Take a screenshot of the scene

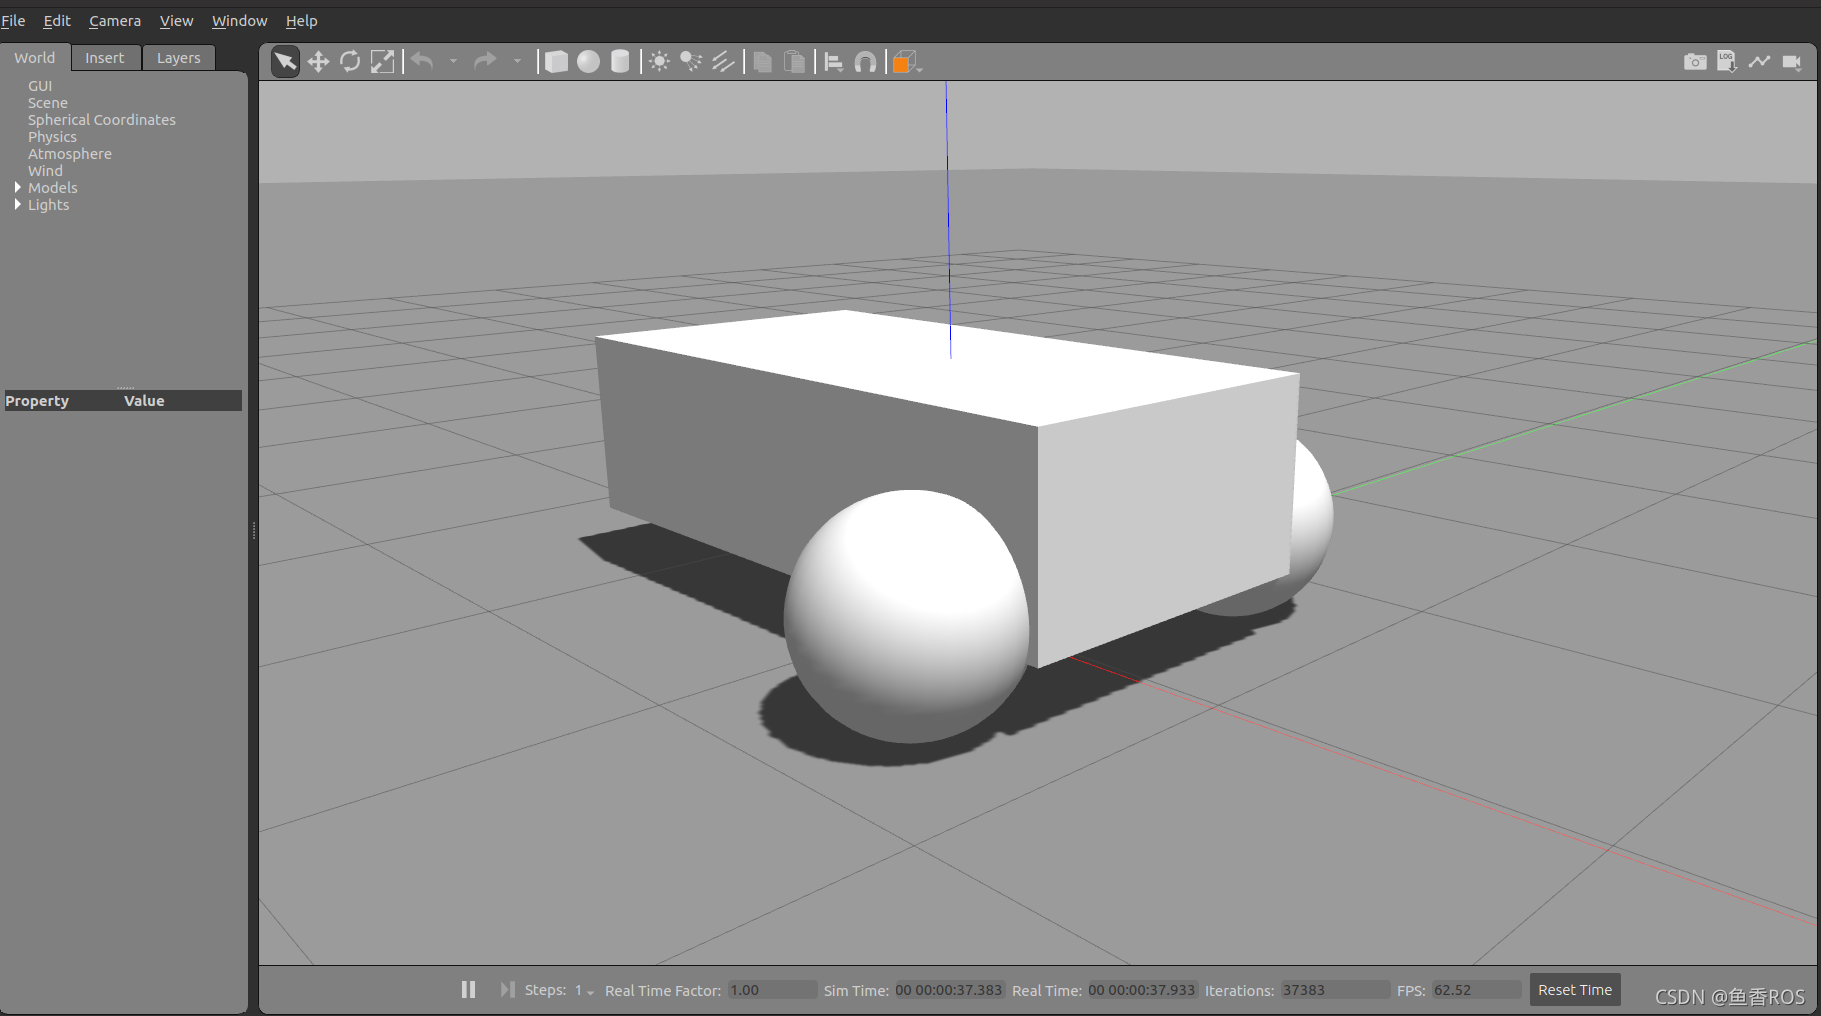point(1695,61)
